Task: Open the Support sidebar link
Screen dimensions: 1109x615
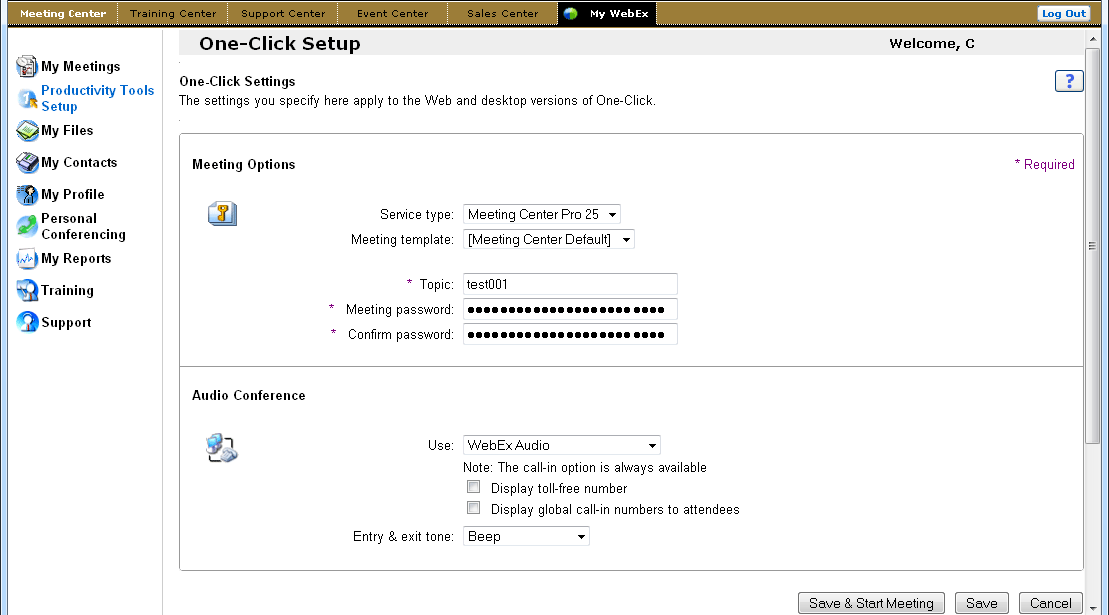Action: tap(66, 322)
